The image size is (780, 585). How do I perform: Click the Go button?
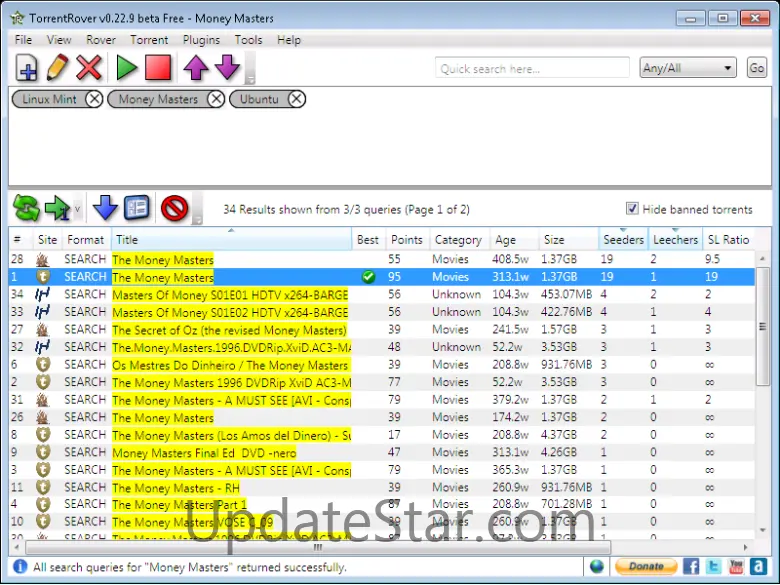[x=757, y=68]
